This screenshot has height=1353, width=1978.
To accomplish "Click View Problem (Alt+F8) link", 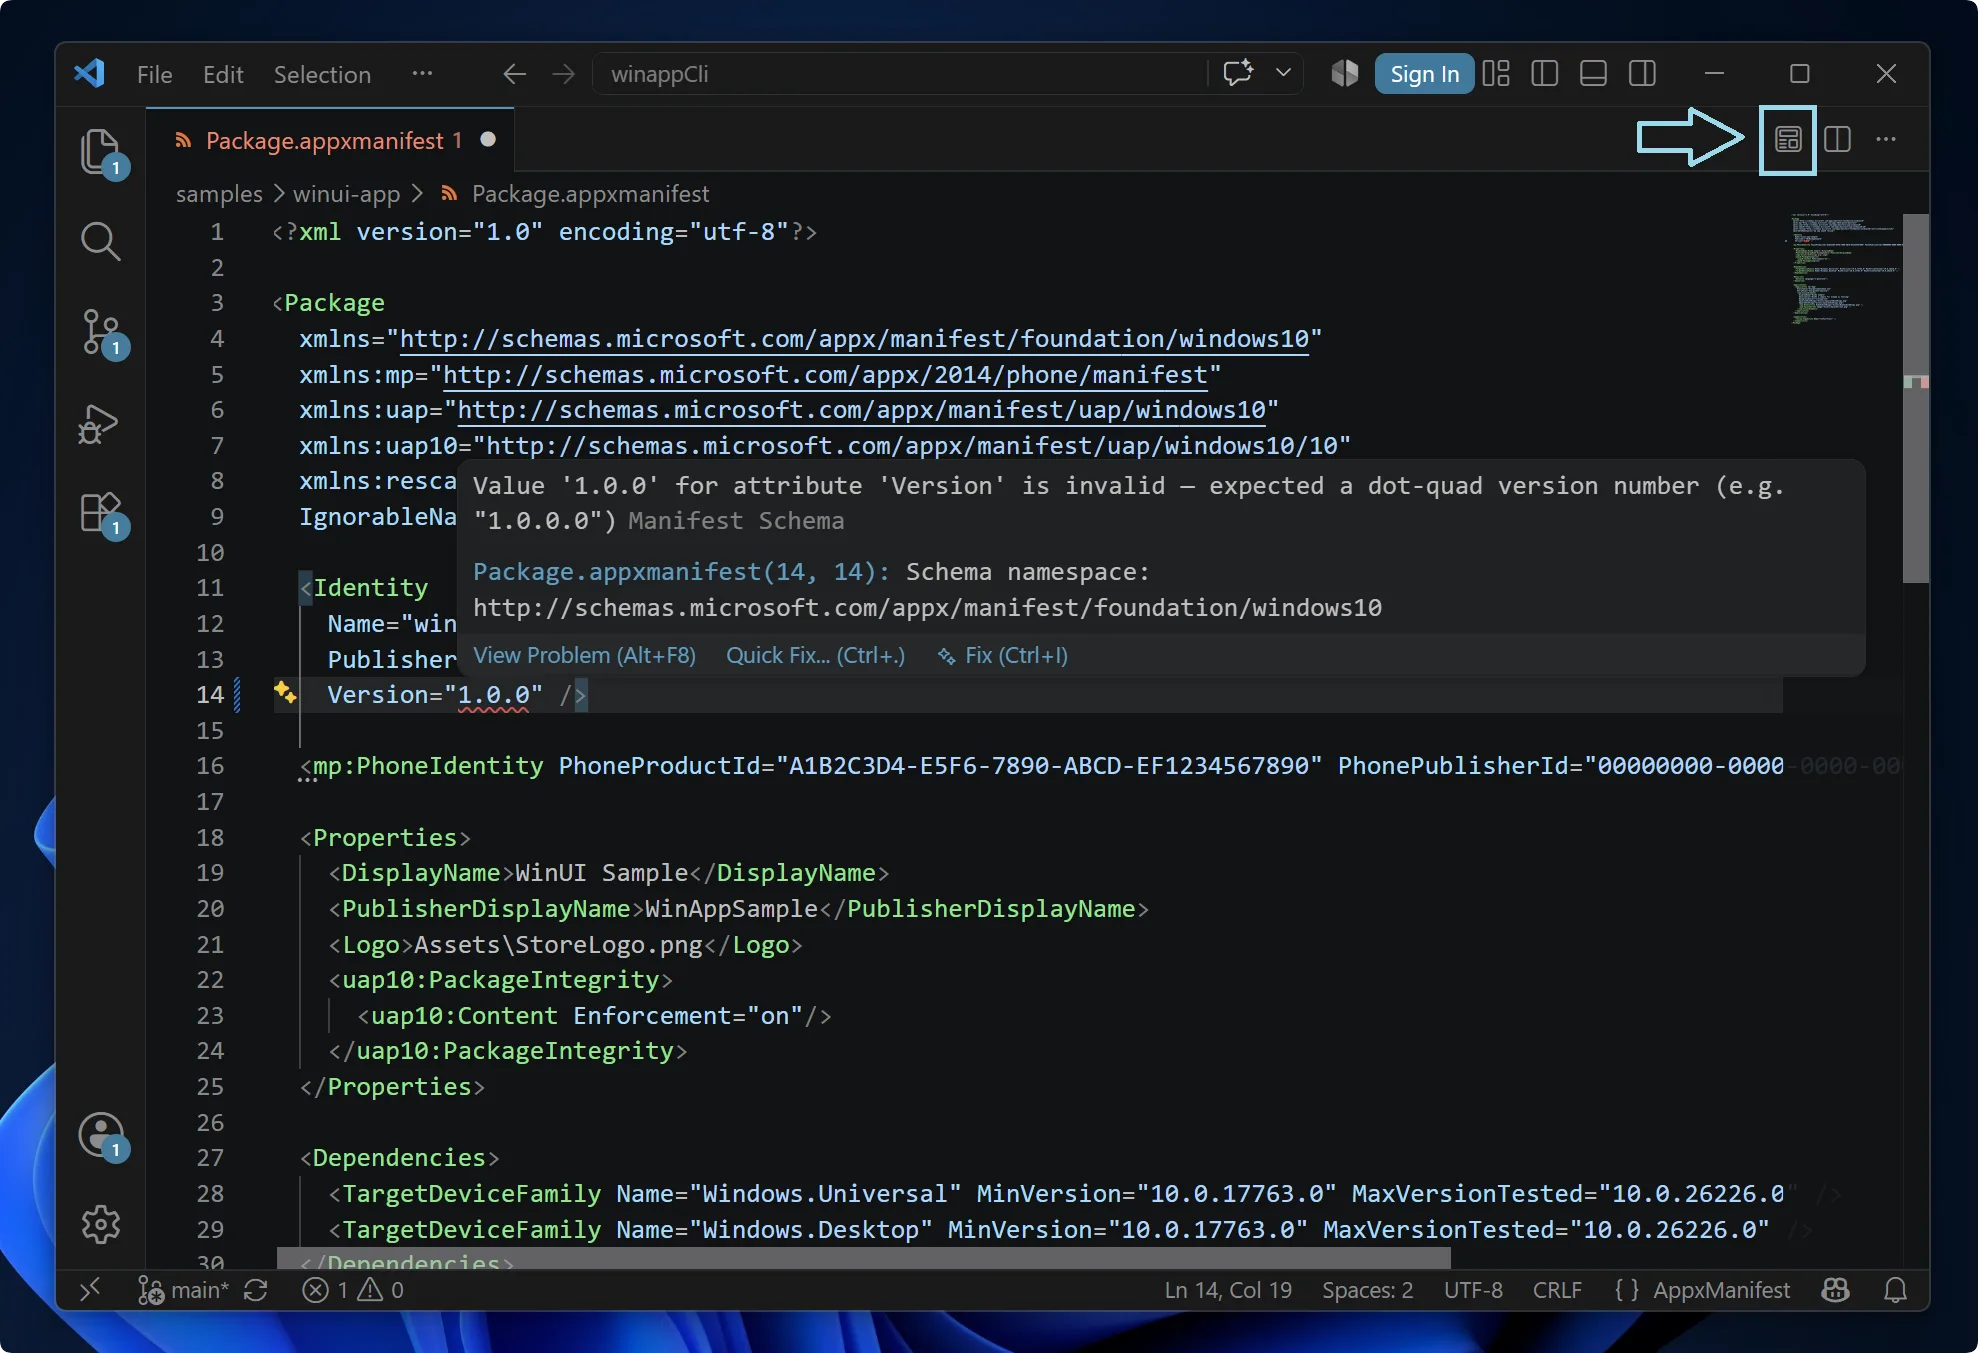I will 584,656.
